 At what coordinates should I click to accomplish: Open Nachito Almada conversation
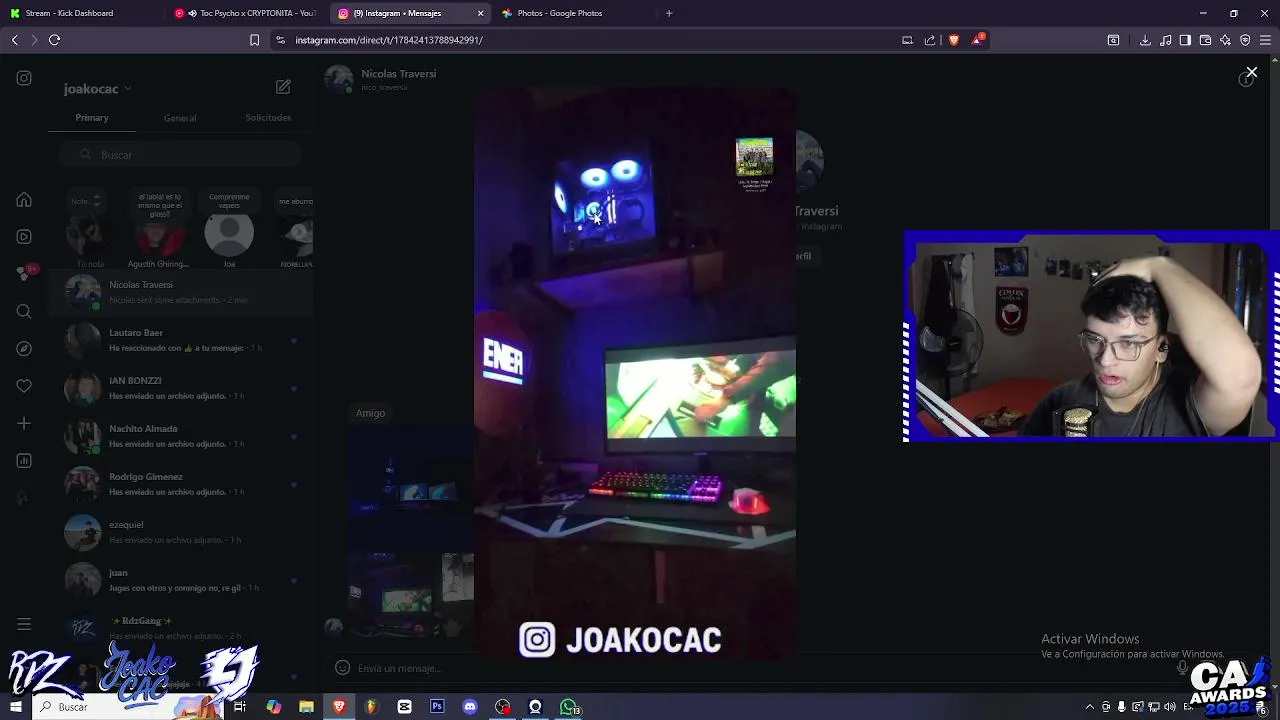[181, 436]
